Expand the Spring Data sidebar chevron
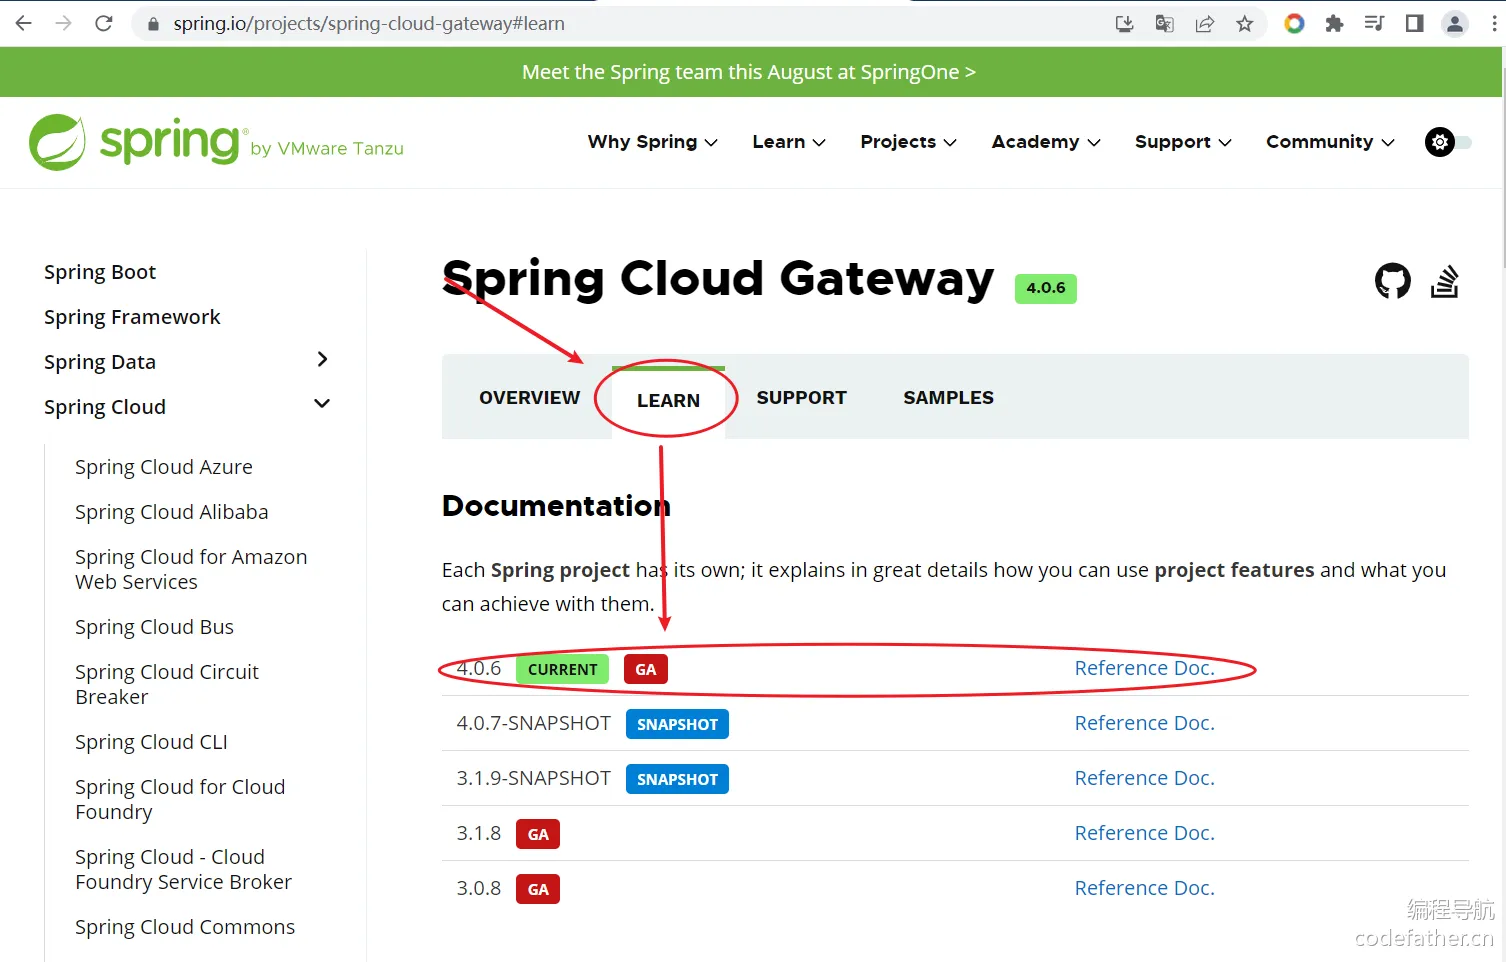This screenshot has width=1506, height=962. (x=322, y=359)
